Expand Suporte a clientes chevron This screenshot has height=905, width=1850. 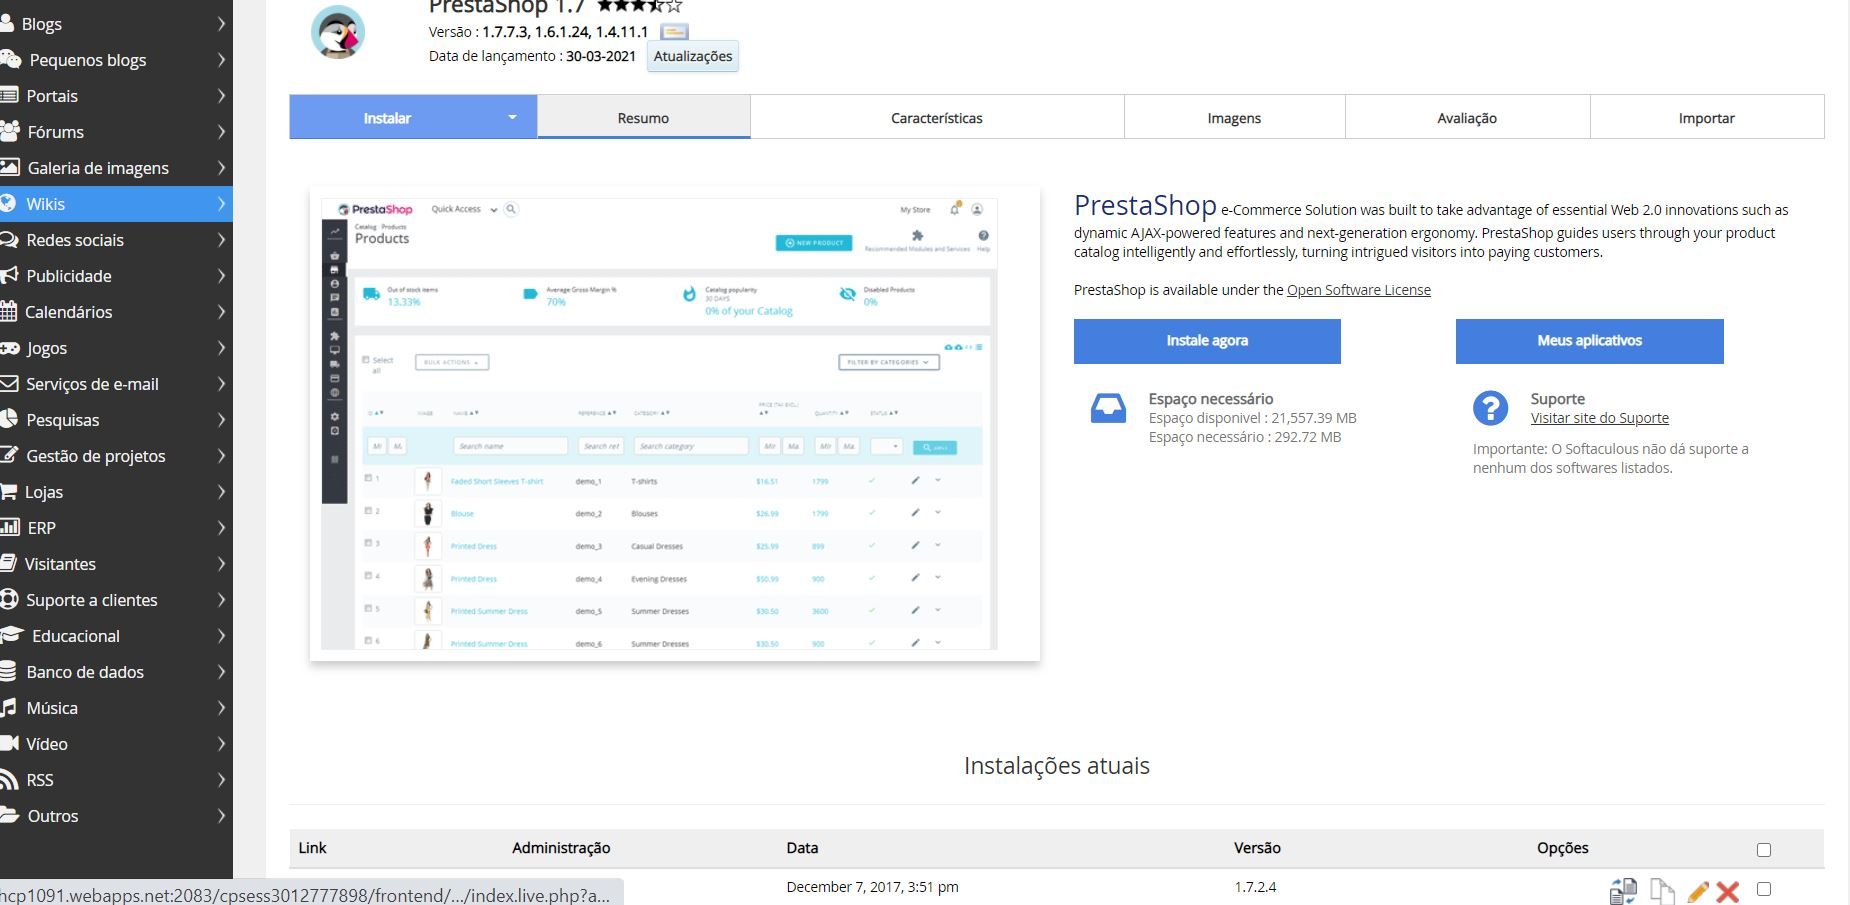(221, 599)
